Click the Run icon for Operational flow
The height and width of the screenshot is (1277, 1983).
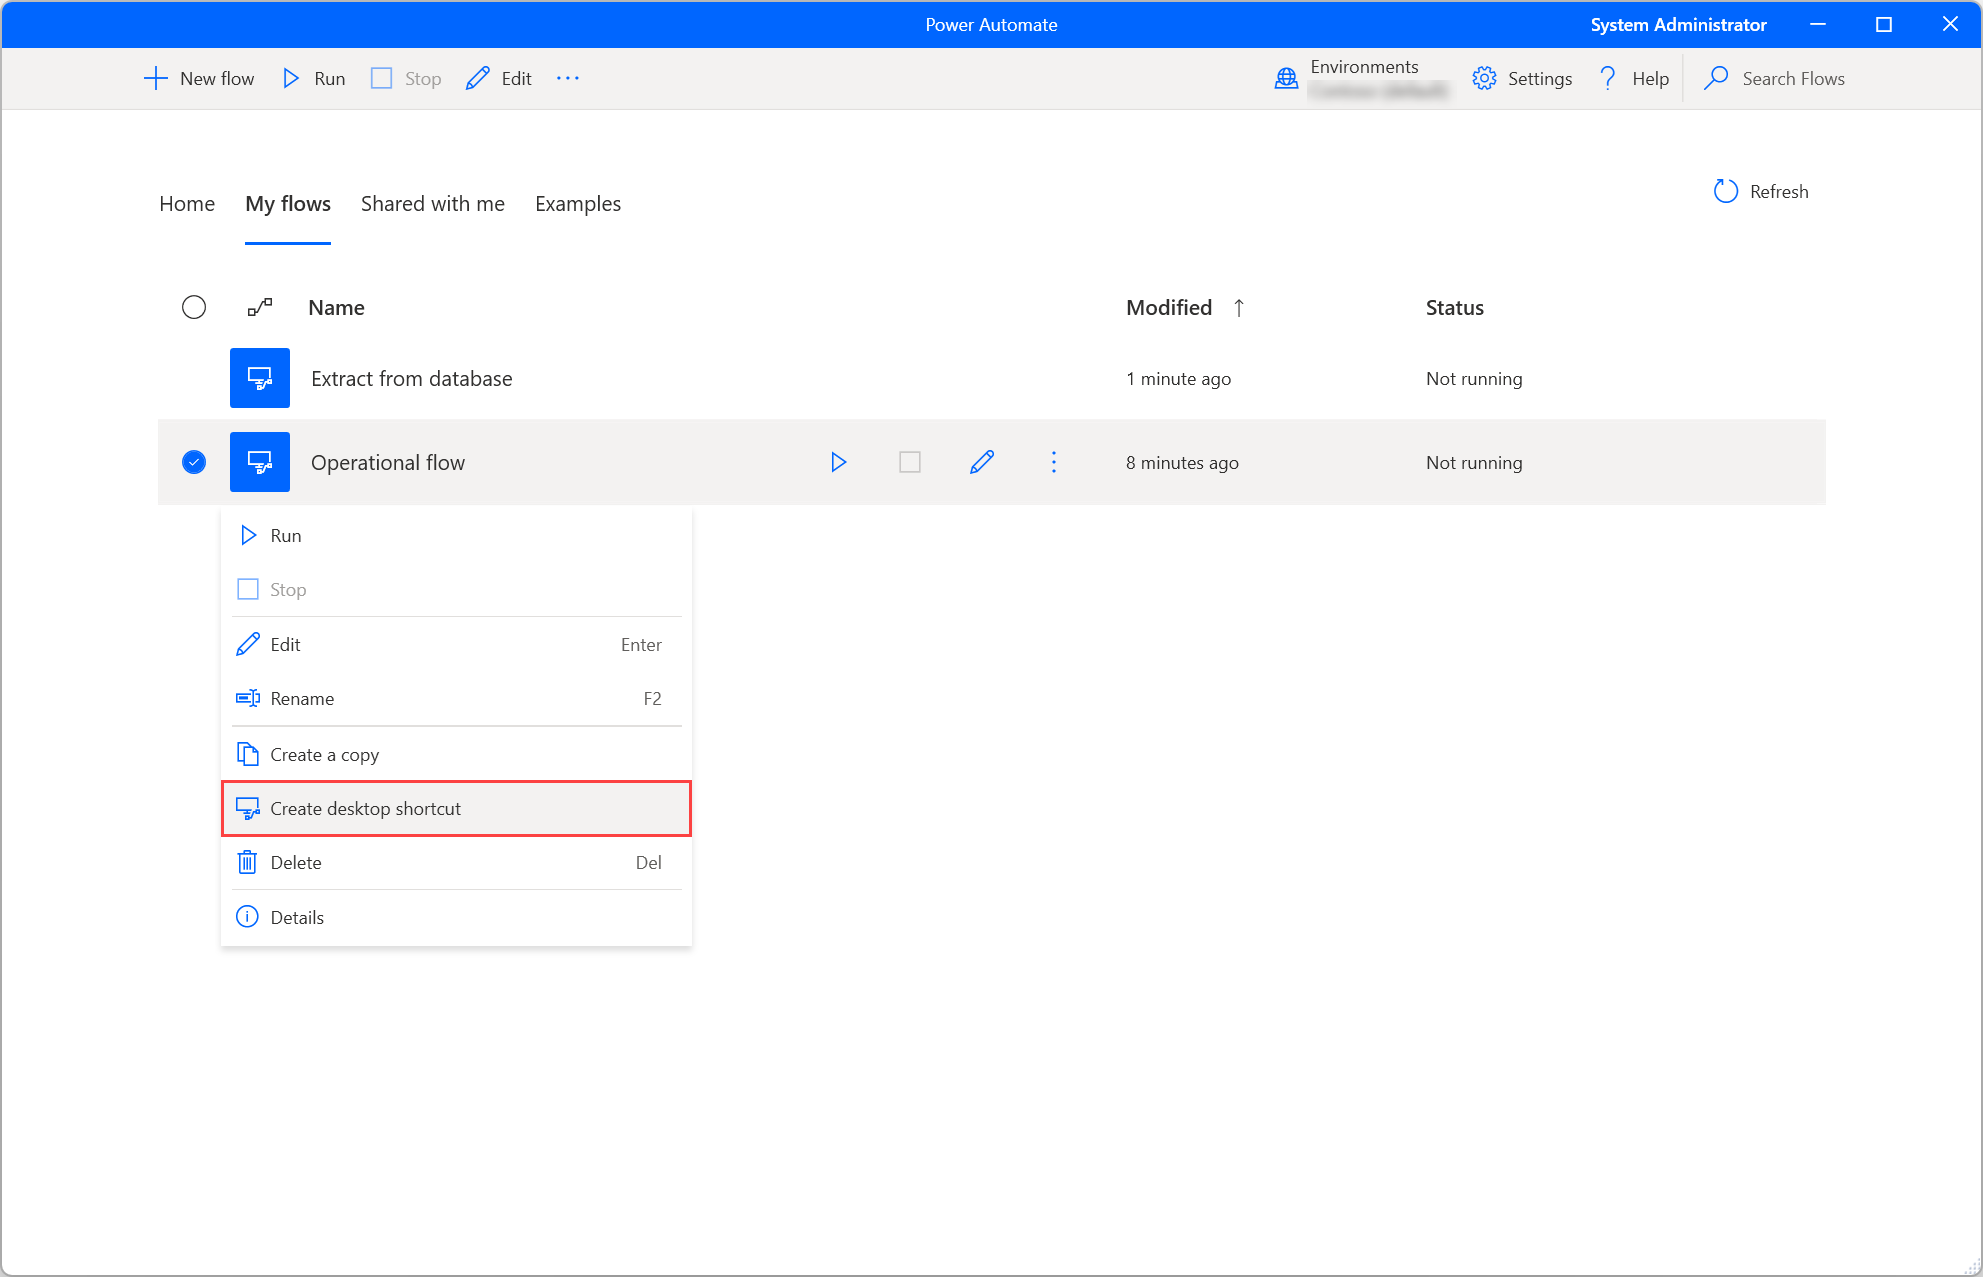pos(838,462)
